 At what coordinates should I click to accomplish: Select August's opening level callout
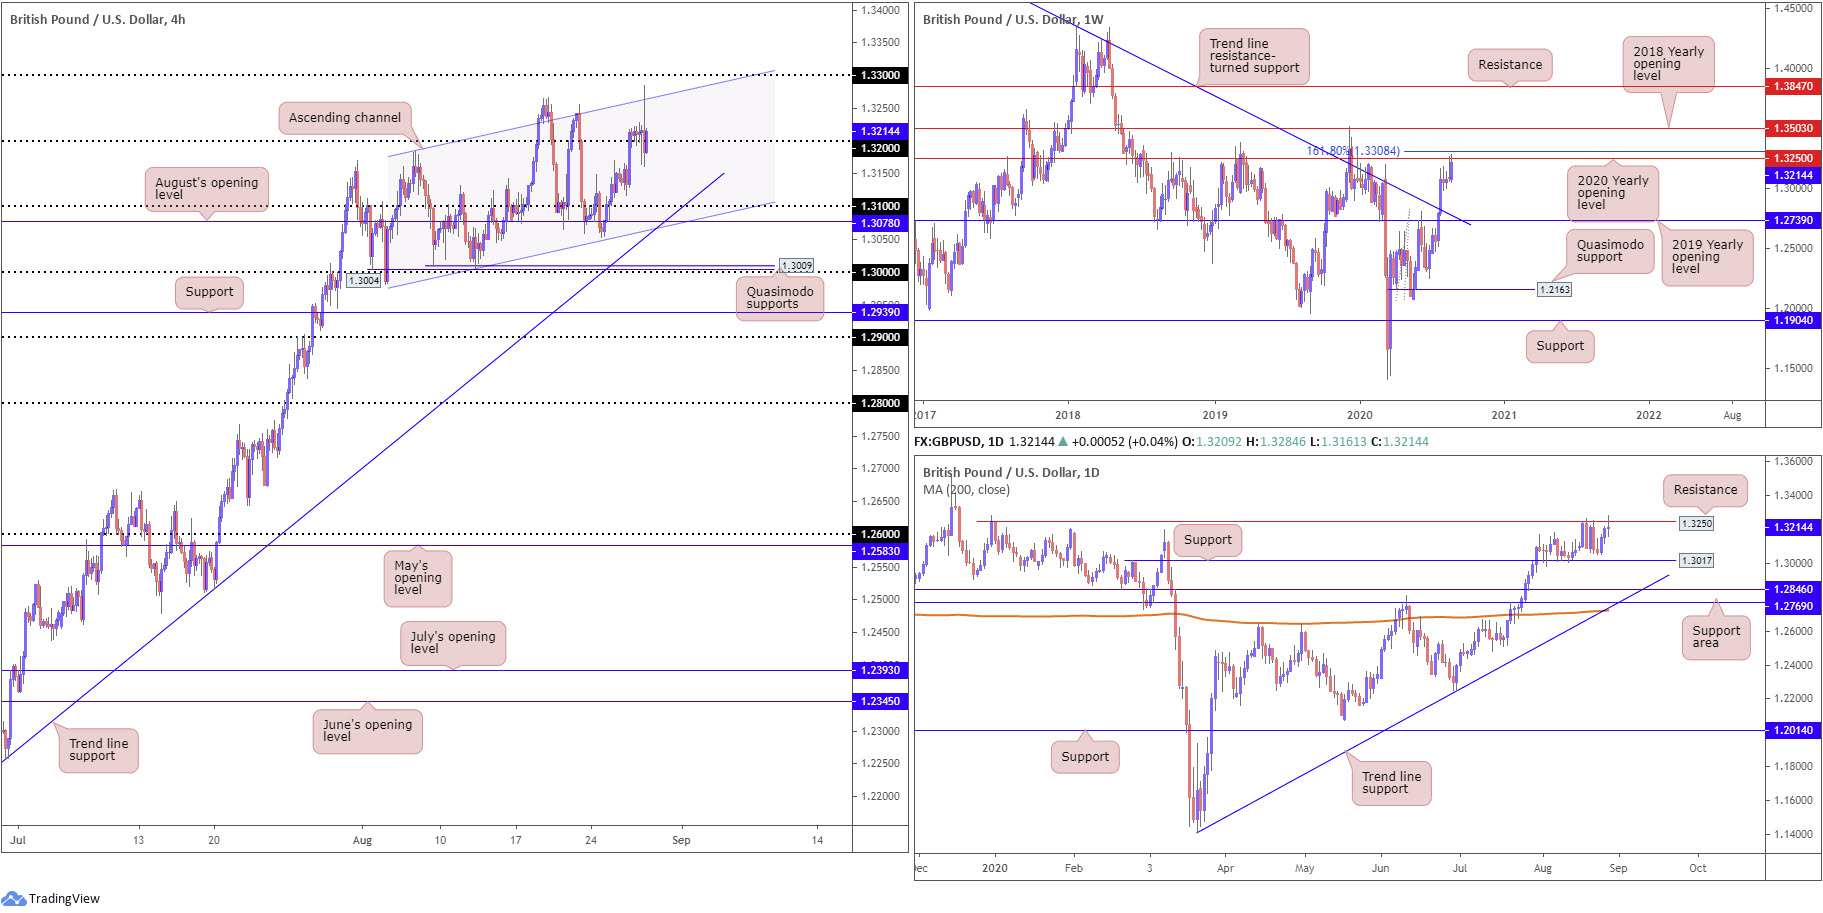coord(207,188)
